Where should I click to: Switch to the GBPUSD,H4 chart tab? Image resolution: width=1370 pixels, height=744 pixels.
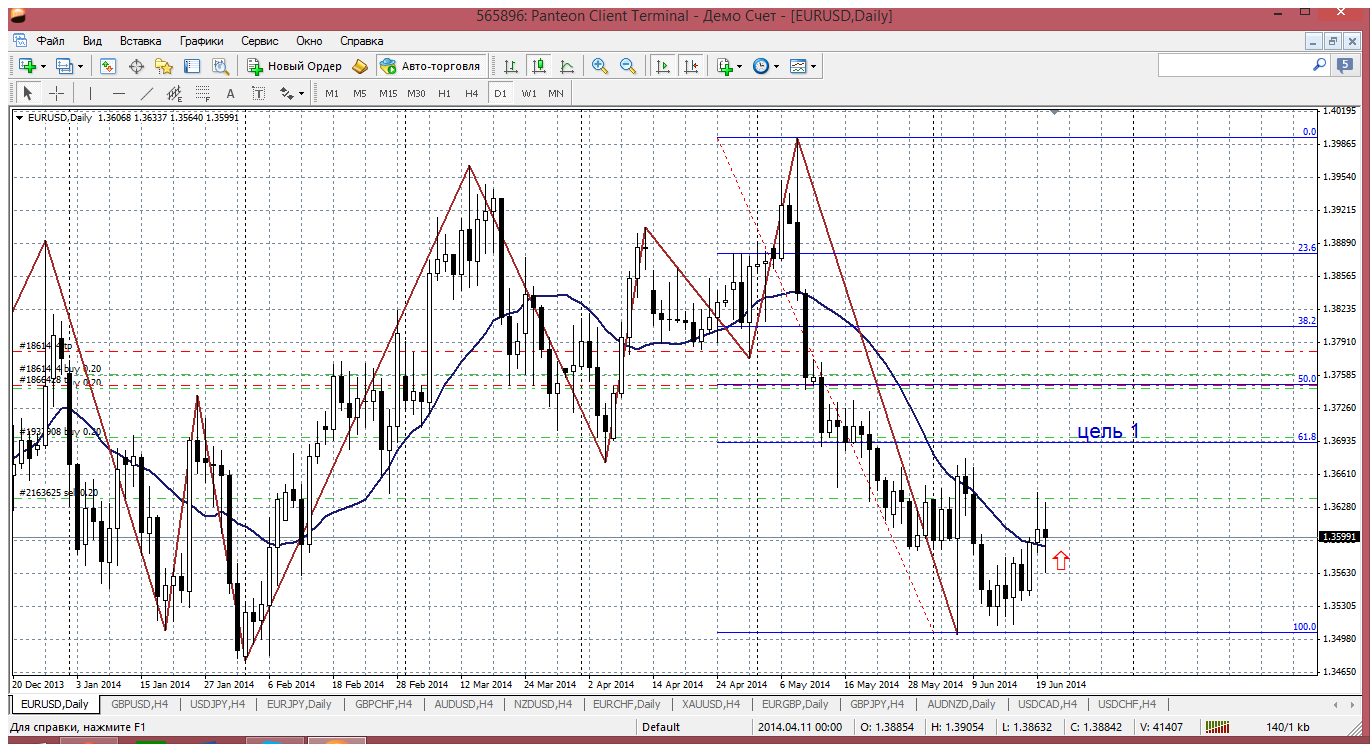140,704
